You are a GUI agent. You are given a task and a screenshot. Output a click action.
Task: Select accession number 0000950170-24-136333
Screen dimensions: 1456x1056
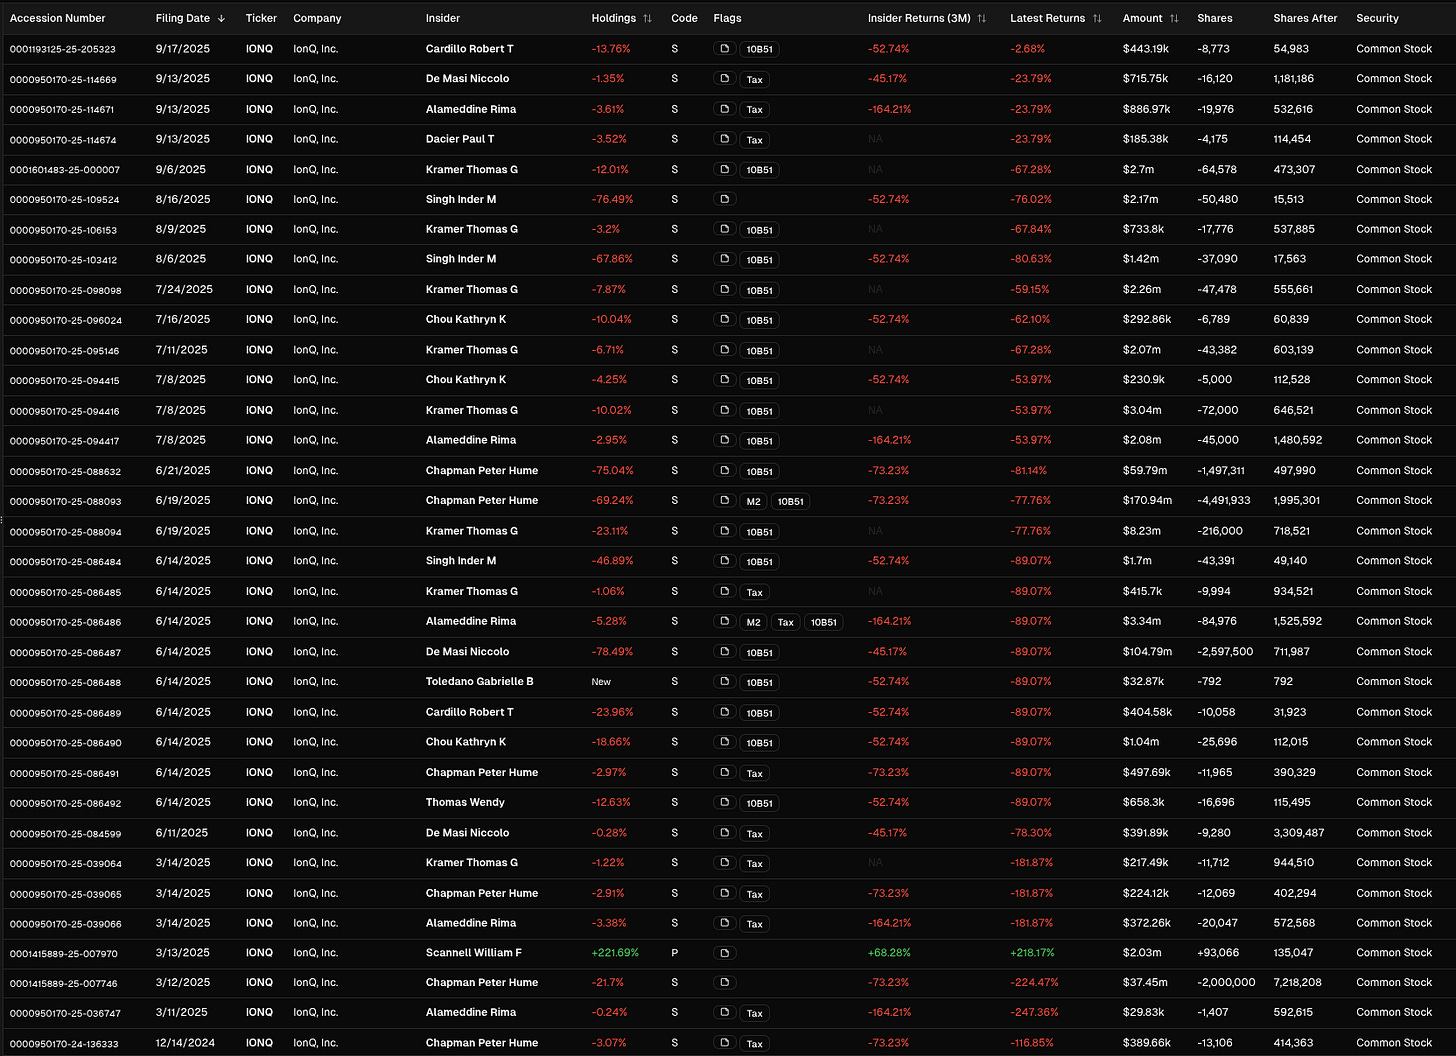[x=64, y=1043]
